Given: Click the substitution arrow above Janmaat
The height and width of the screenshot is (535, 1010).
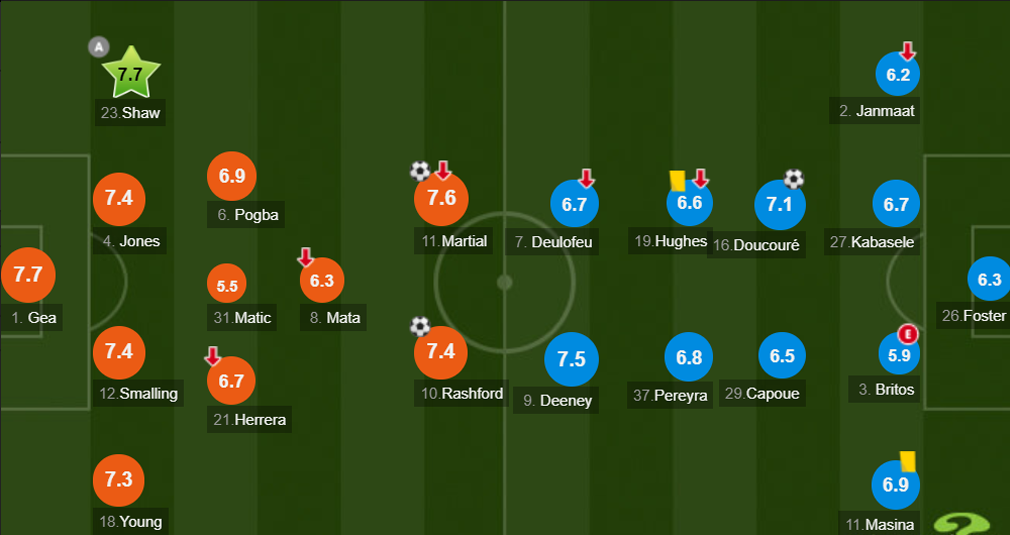Looking at the screenshot, I should coord(908,51).
